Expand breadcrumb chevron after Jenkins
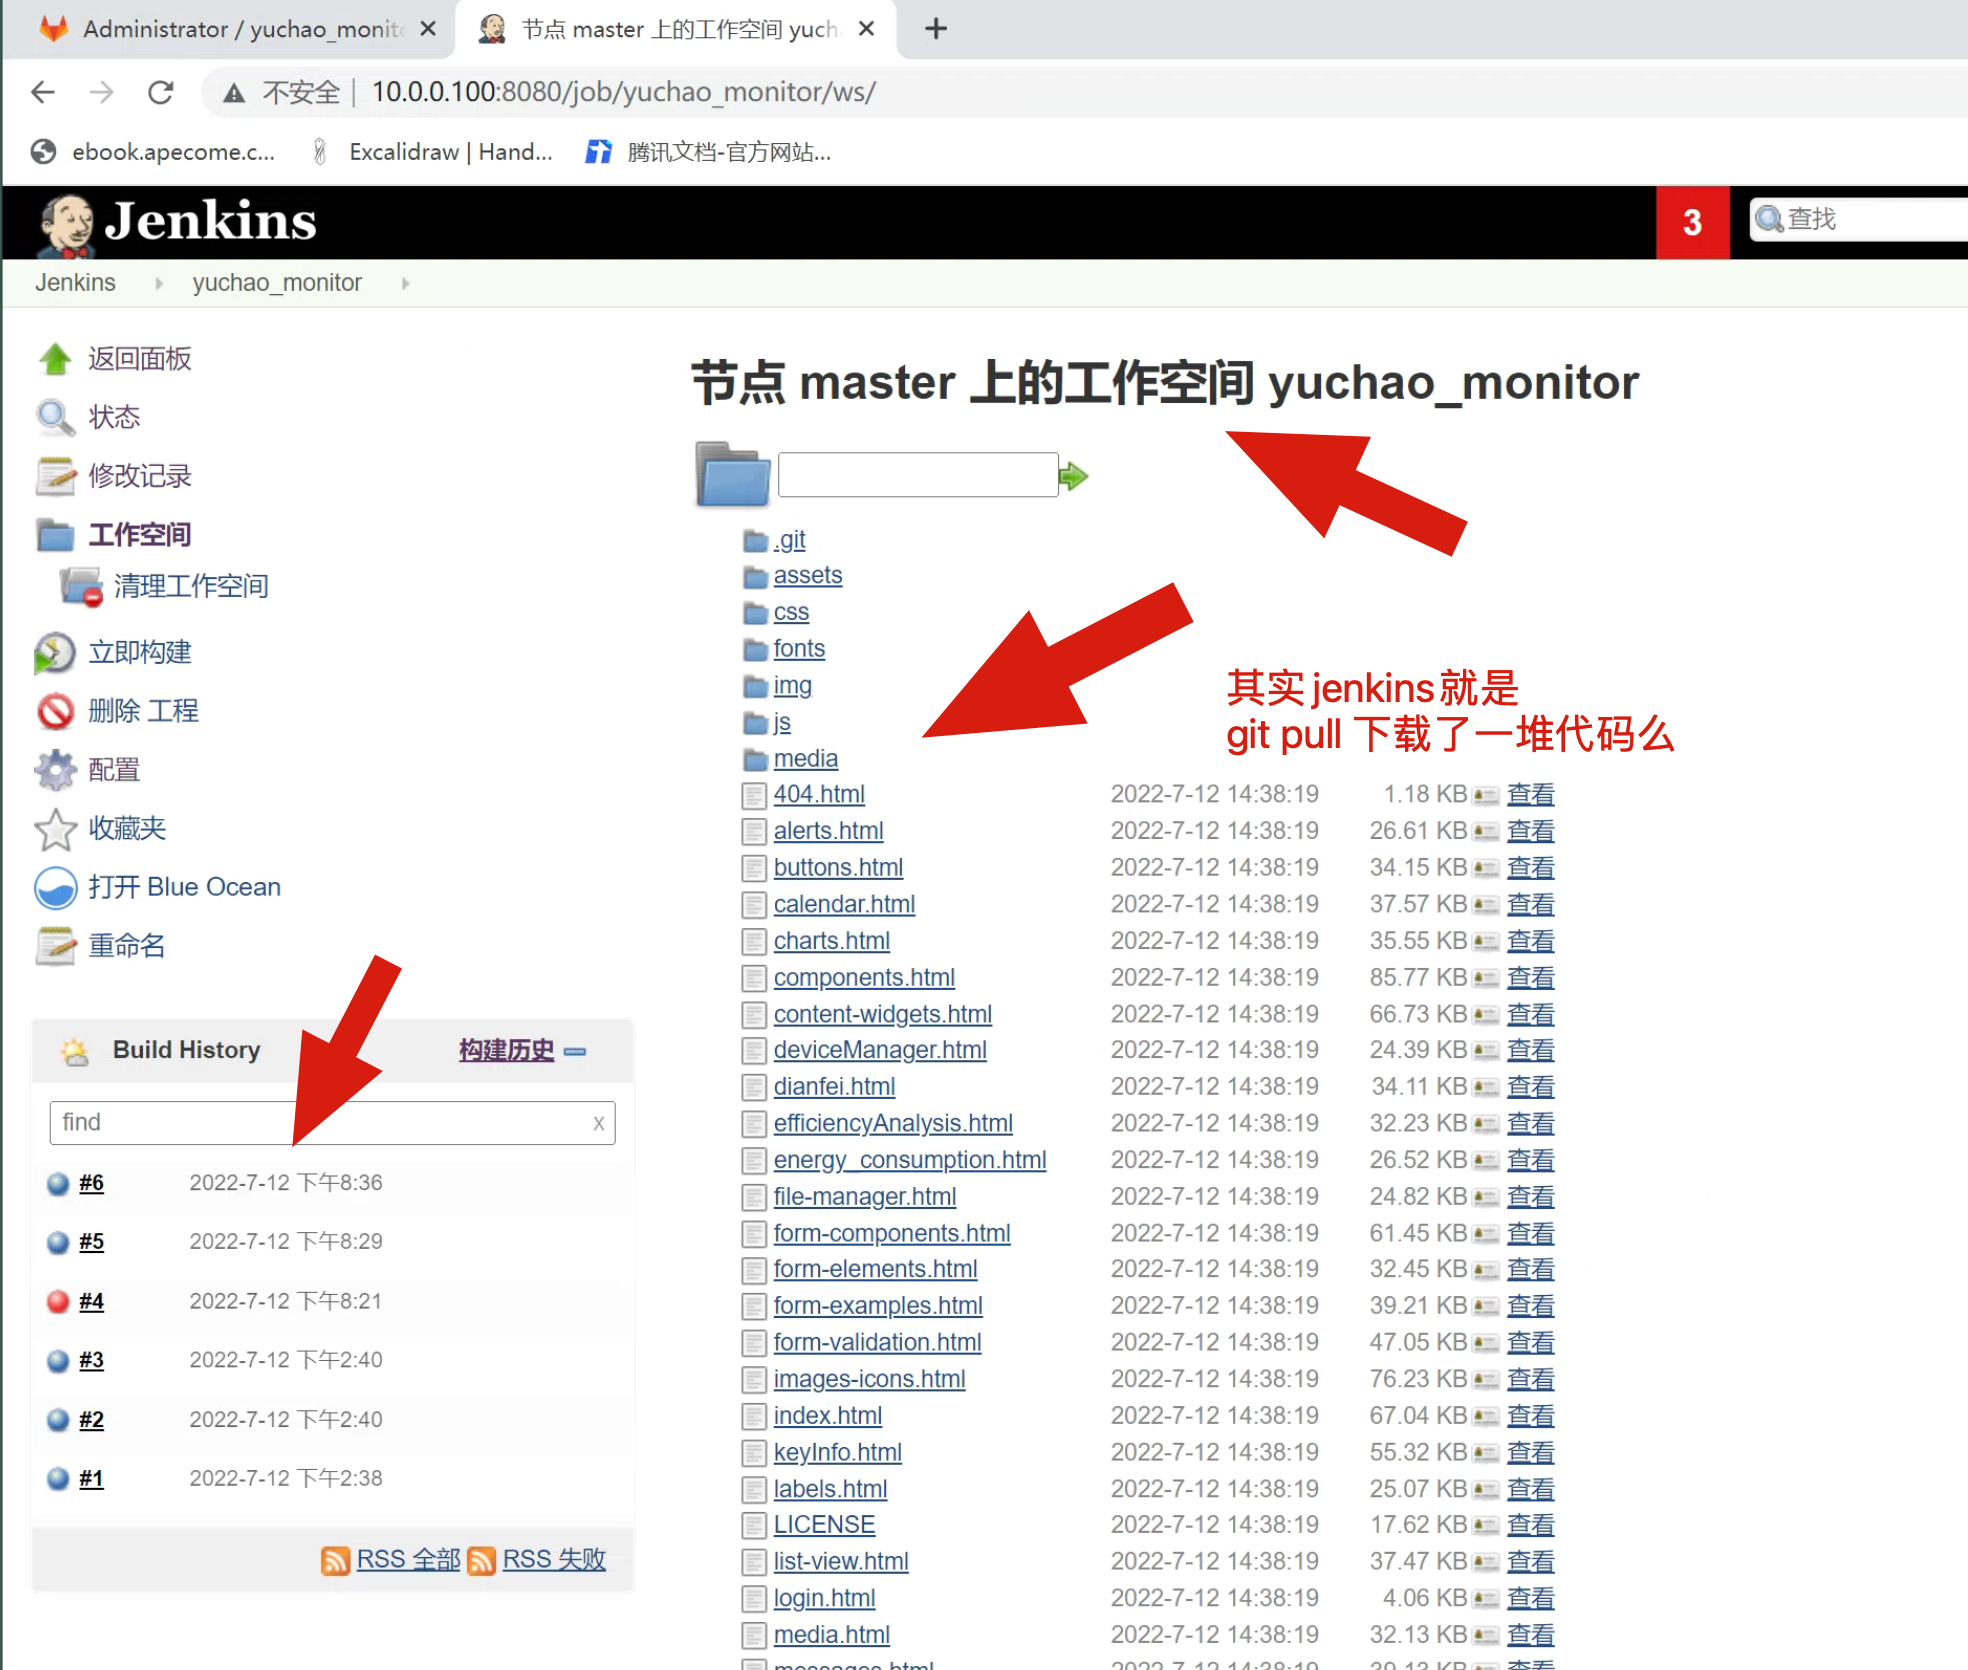The image size is (1968, 1670). pos(158,283)
